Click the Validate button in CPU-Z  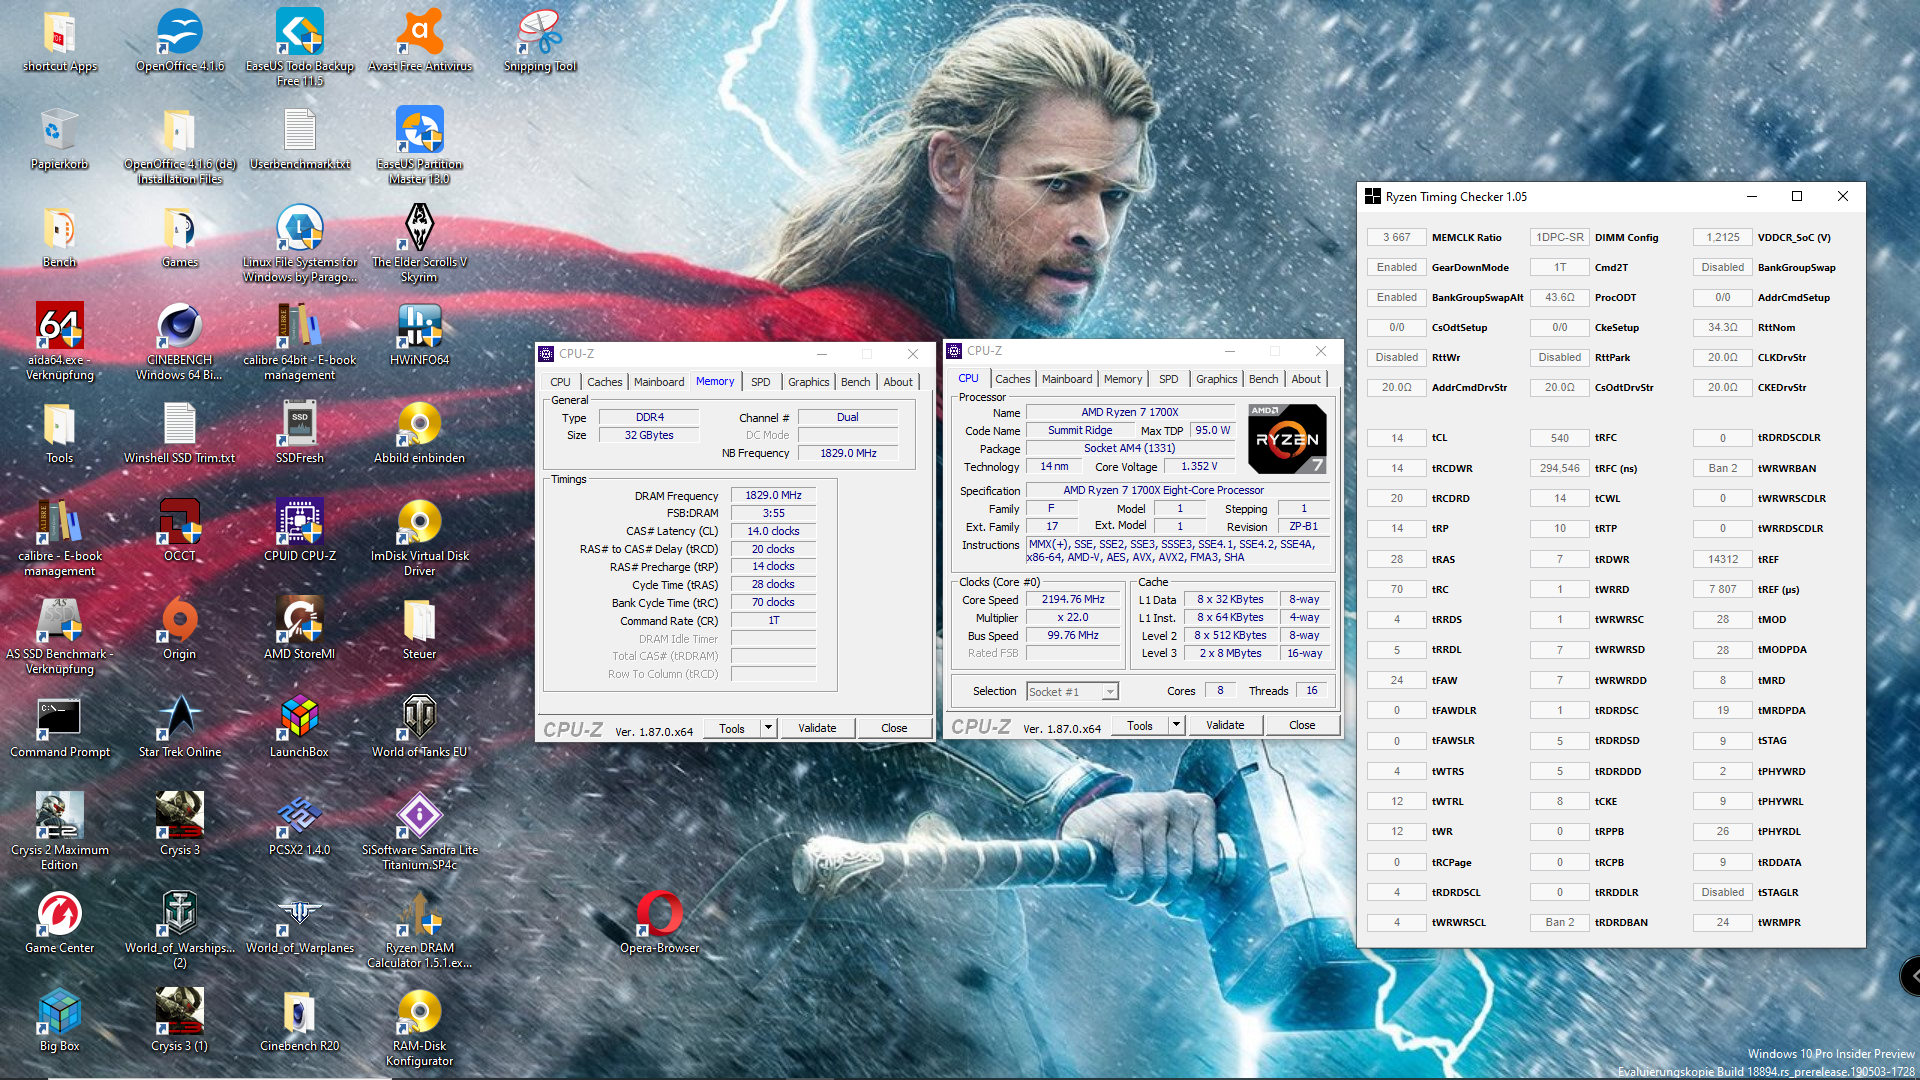[817, 727]
